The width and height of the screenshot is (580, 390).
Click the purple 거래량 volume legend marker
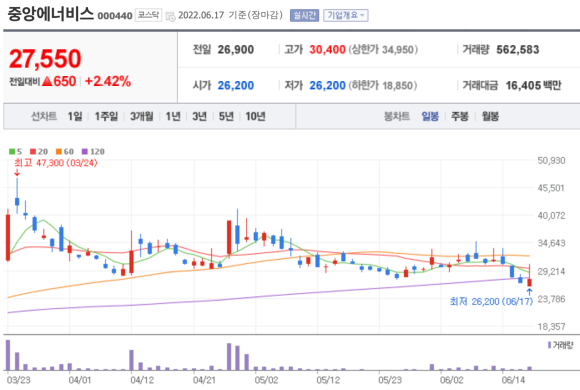point(549,345)
